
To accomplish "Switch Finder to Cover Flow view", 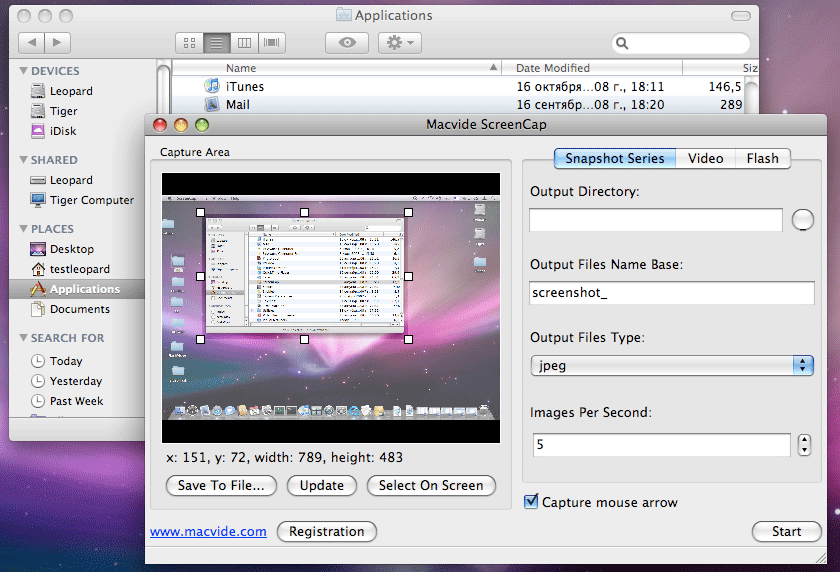I will pyautogui.click(x=272, y=43).
